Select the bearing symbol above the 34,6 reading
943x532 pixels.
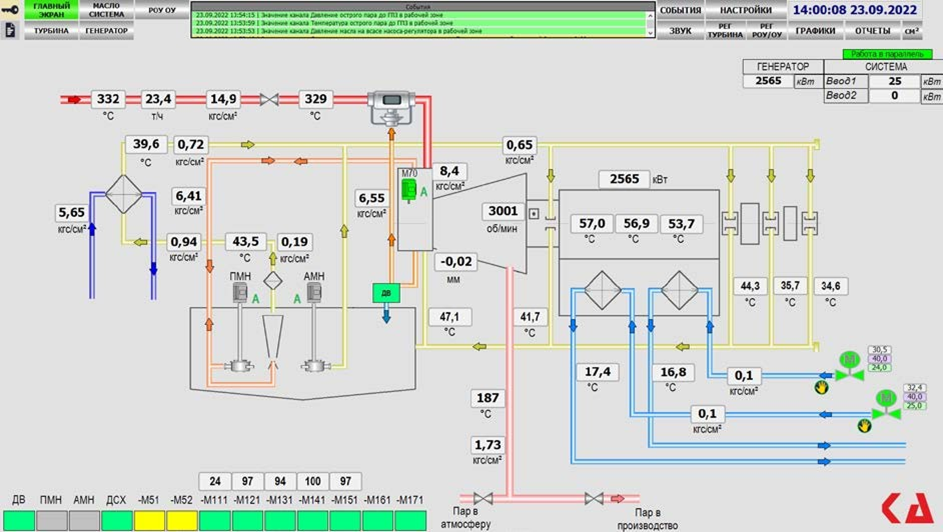point(810,224)
